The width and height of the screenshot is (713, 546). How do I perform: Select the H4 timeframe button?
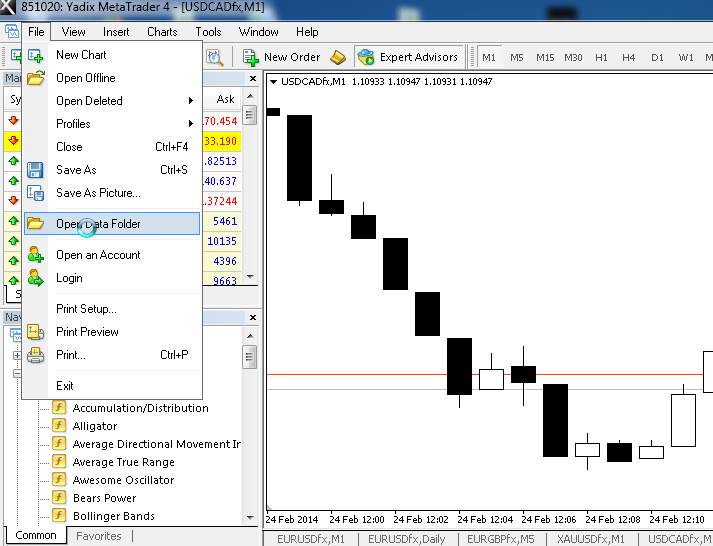coord(628,58)
